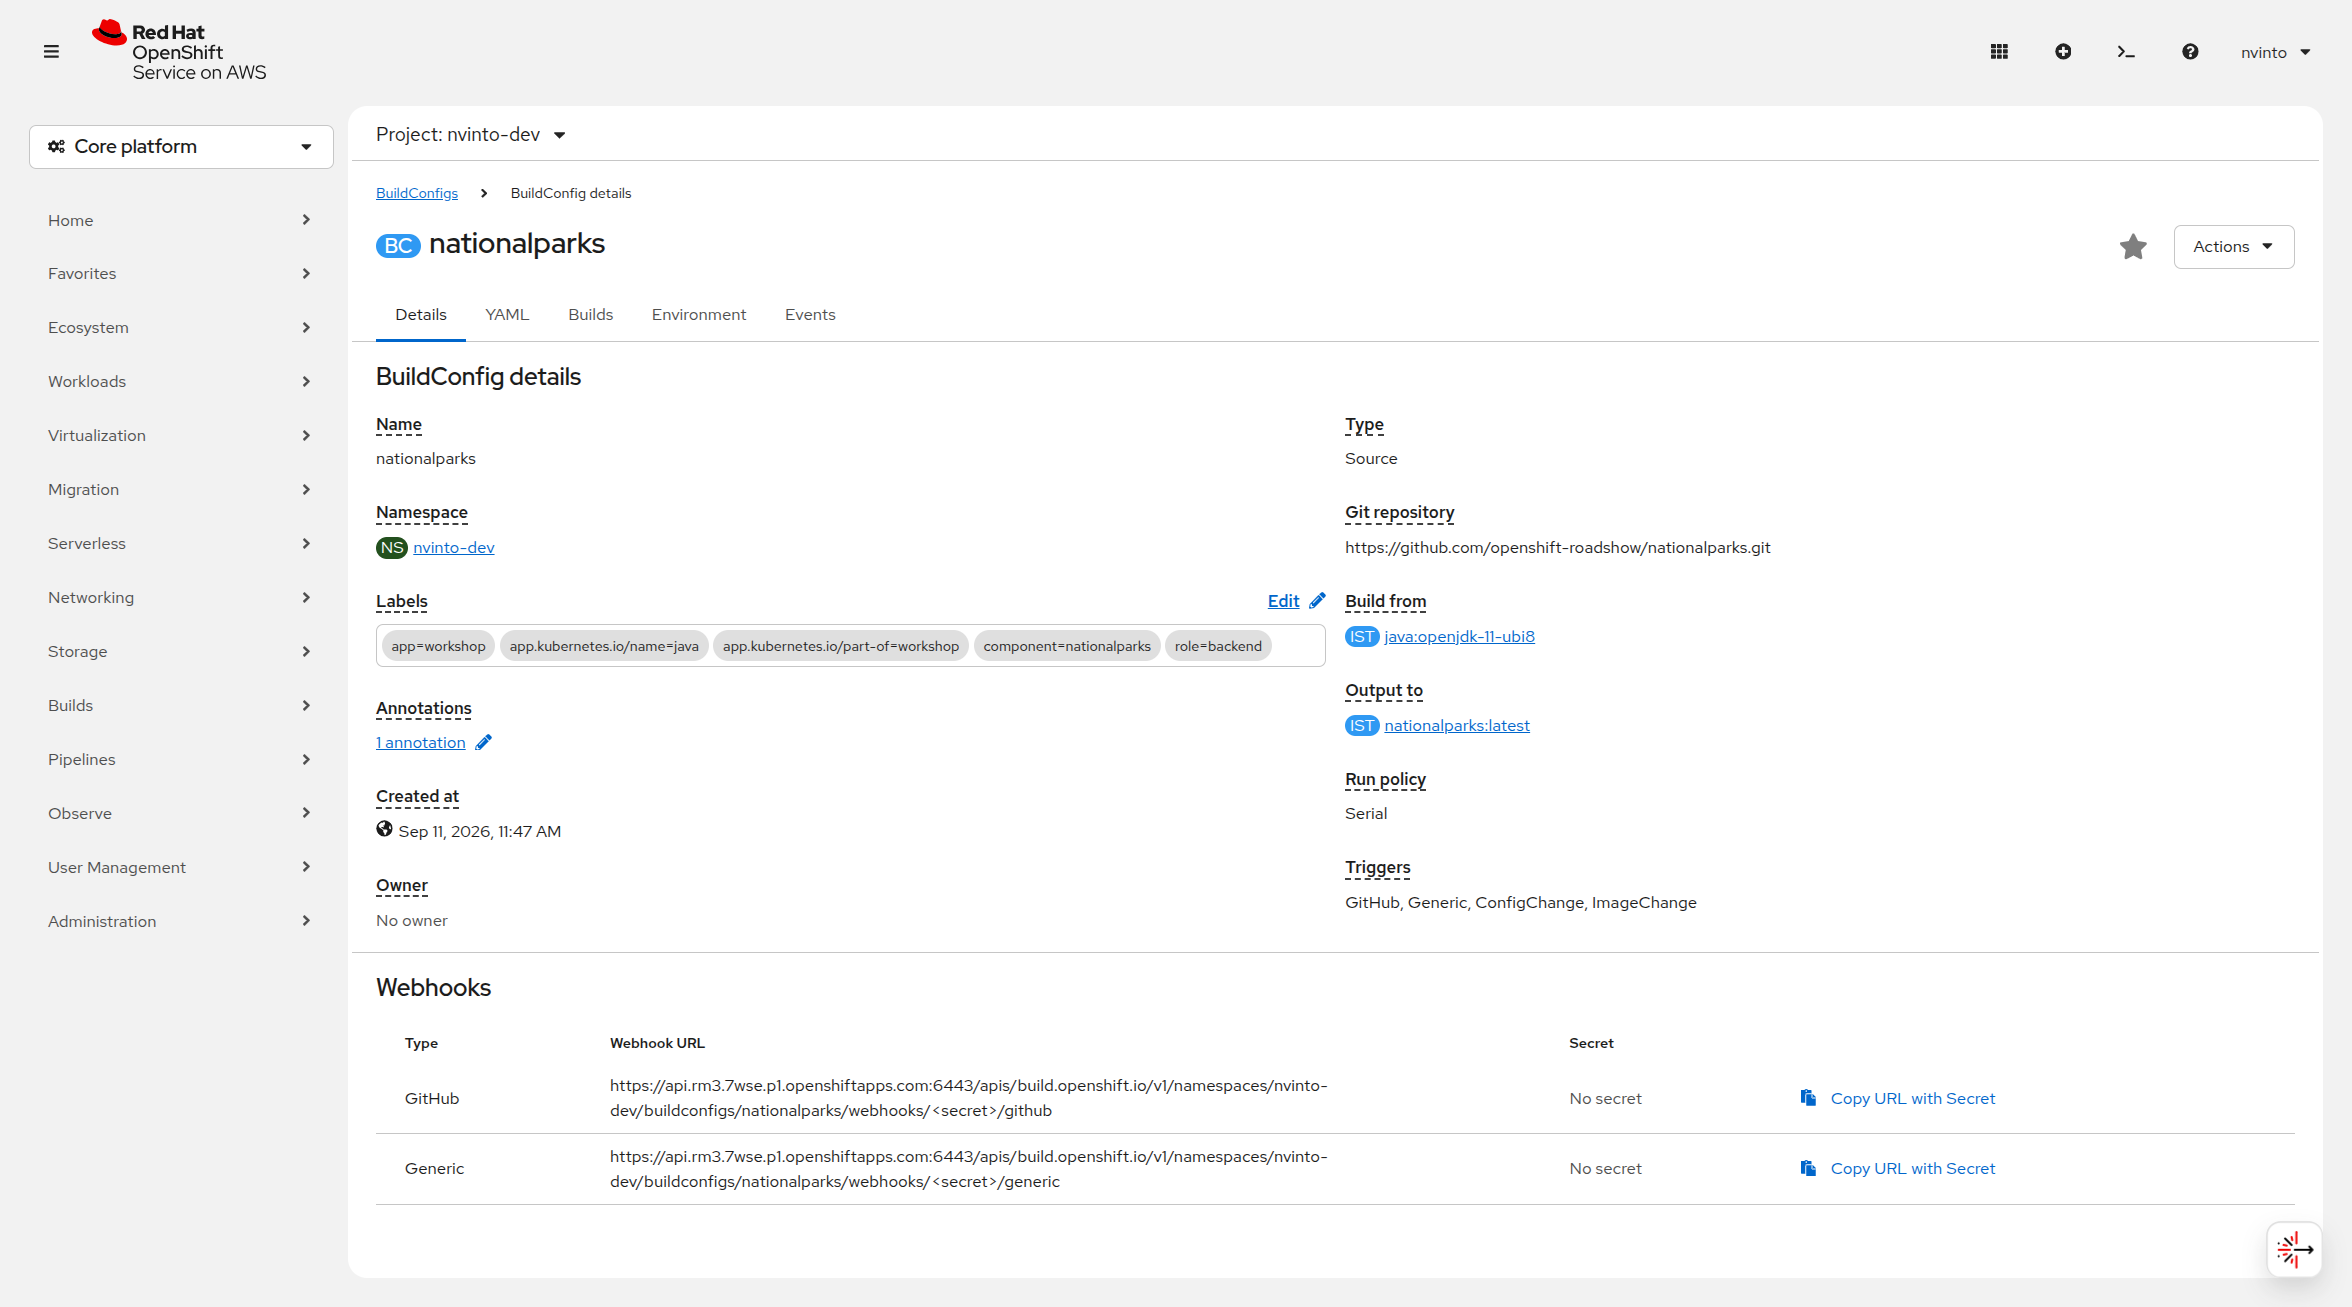Expand the Workloads navigation section
Image resolution: width=2352 pixels, height=1307 pixels.
pos(180,382)
